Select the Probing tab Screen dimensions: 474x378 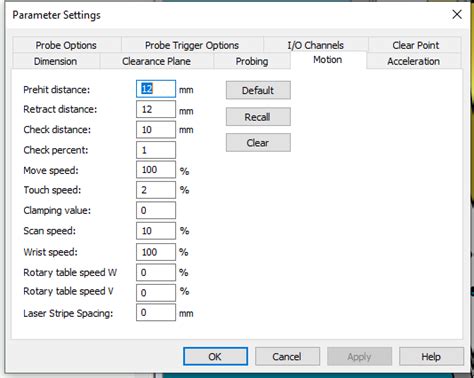click(x=252, y=61)
